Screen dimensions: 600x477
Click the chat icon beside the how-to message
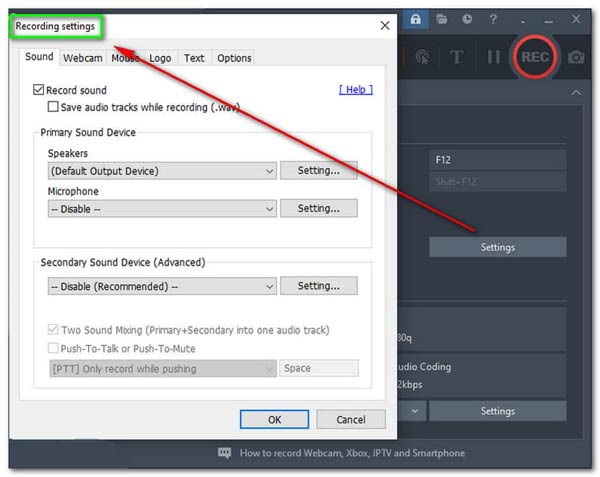coord(224,453)
